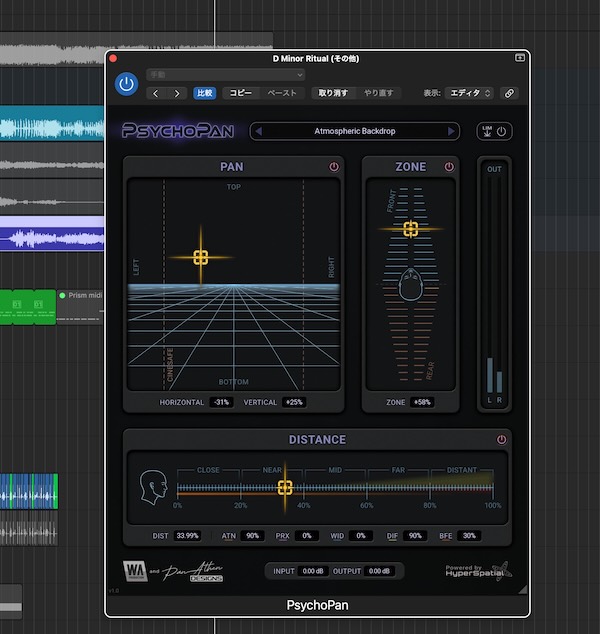Click the DIST value field 33.99%
The height and width of the screenshot is (634, 600).
187,536
